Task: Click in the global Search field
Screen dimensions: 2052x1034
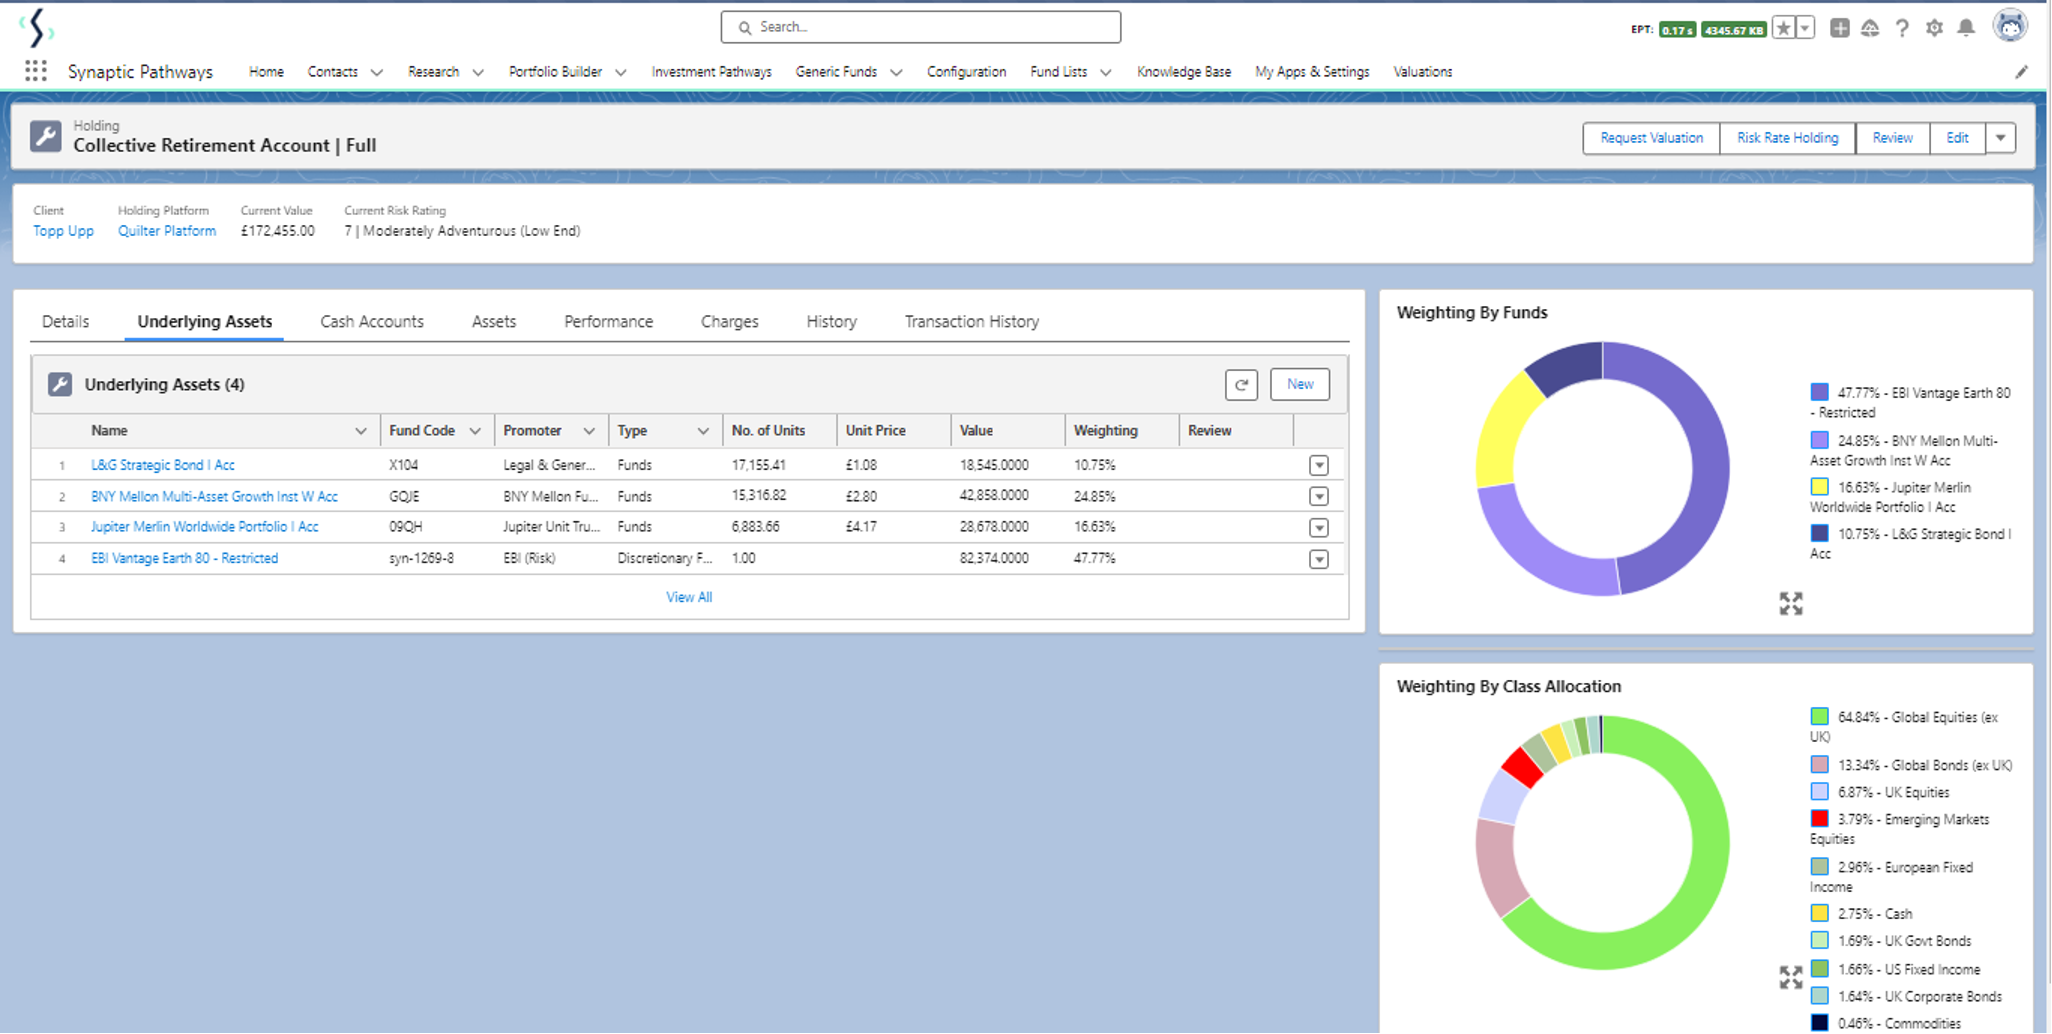Action: 920,27
